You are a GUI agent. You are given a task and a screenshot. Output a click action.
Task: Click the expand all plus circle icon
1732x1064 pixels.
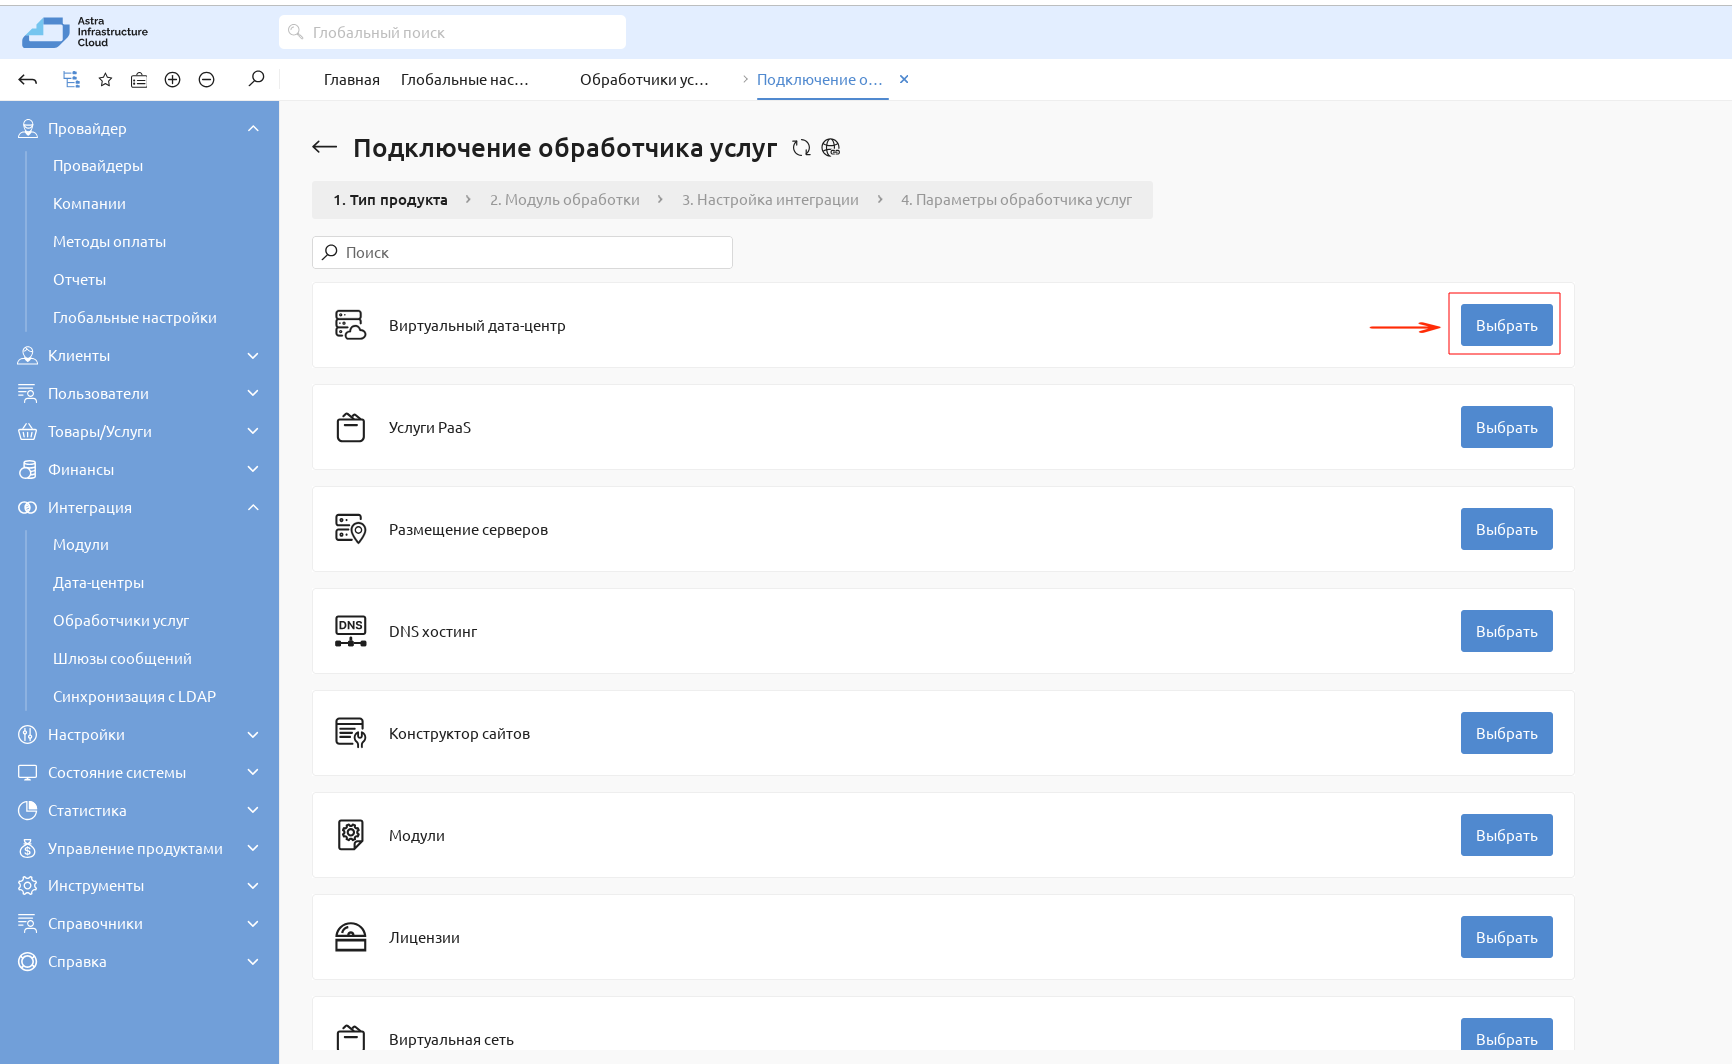[x=173, y=80]
